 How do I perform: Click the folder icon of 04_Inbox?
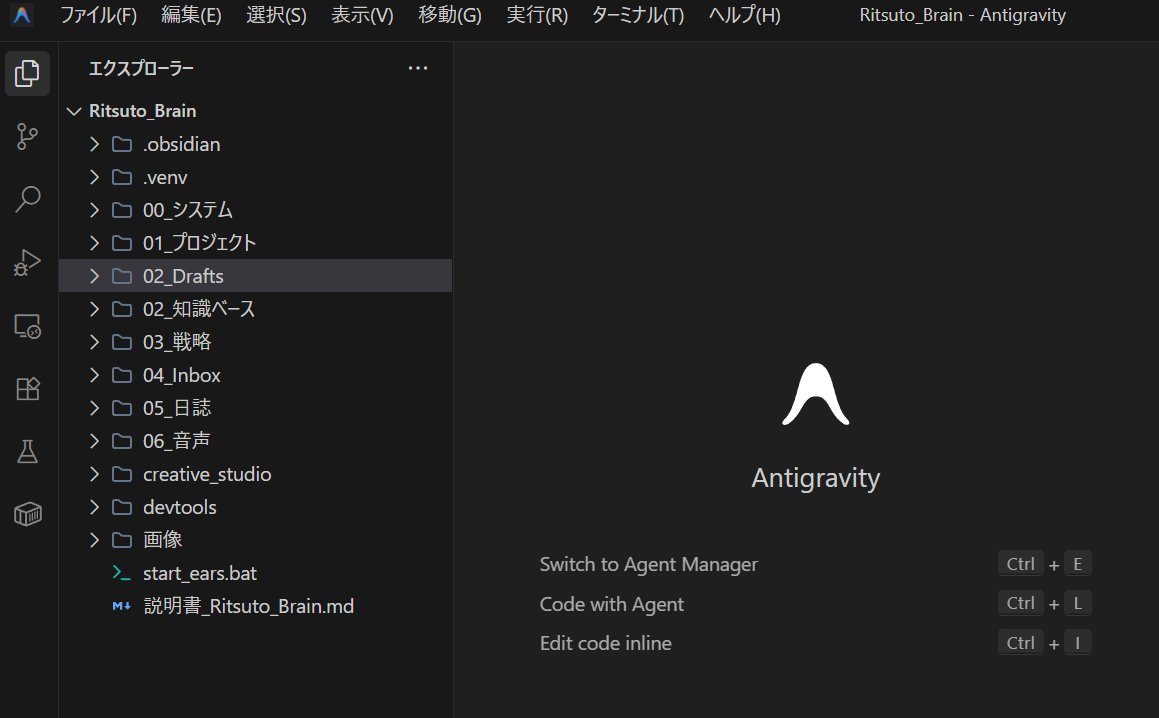pyautogui.click(x=122, y=375)
